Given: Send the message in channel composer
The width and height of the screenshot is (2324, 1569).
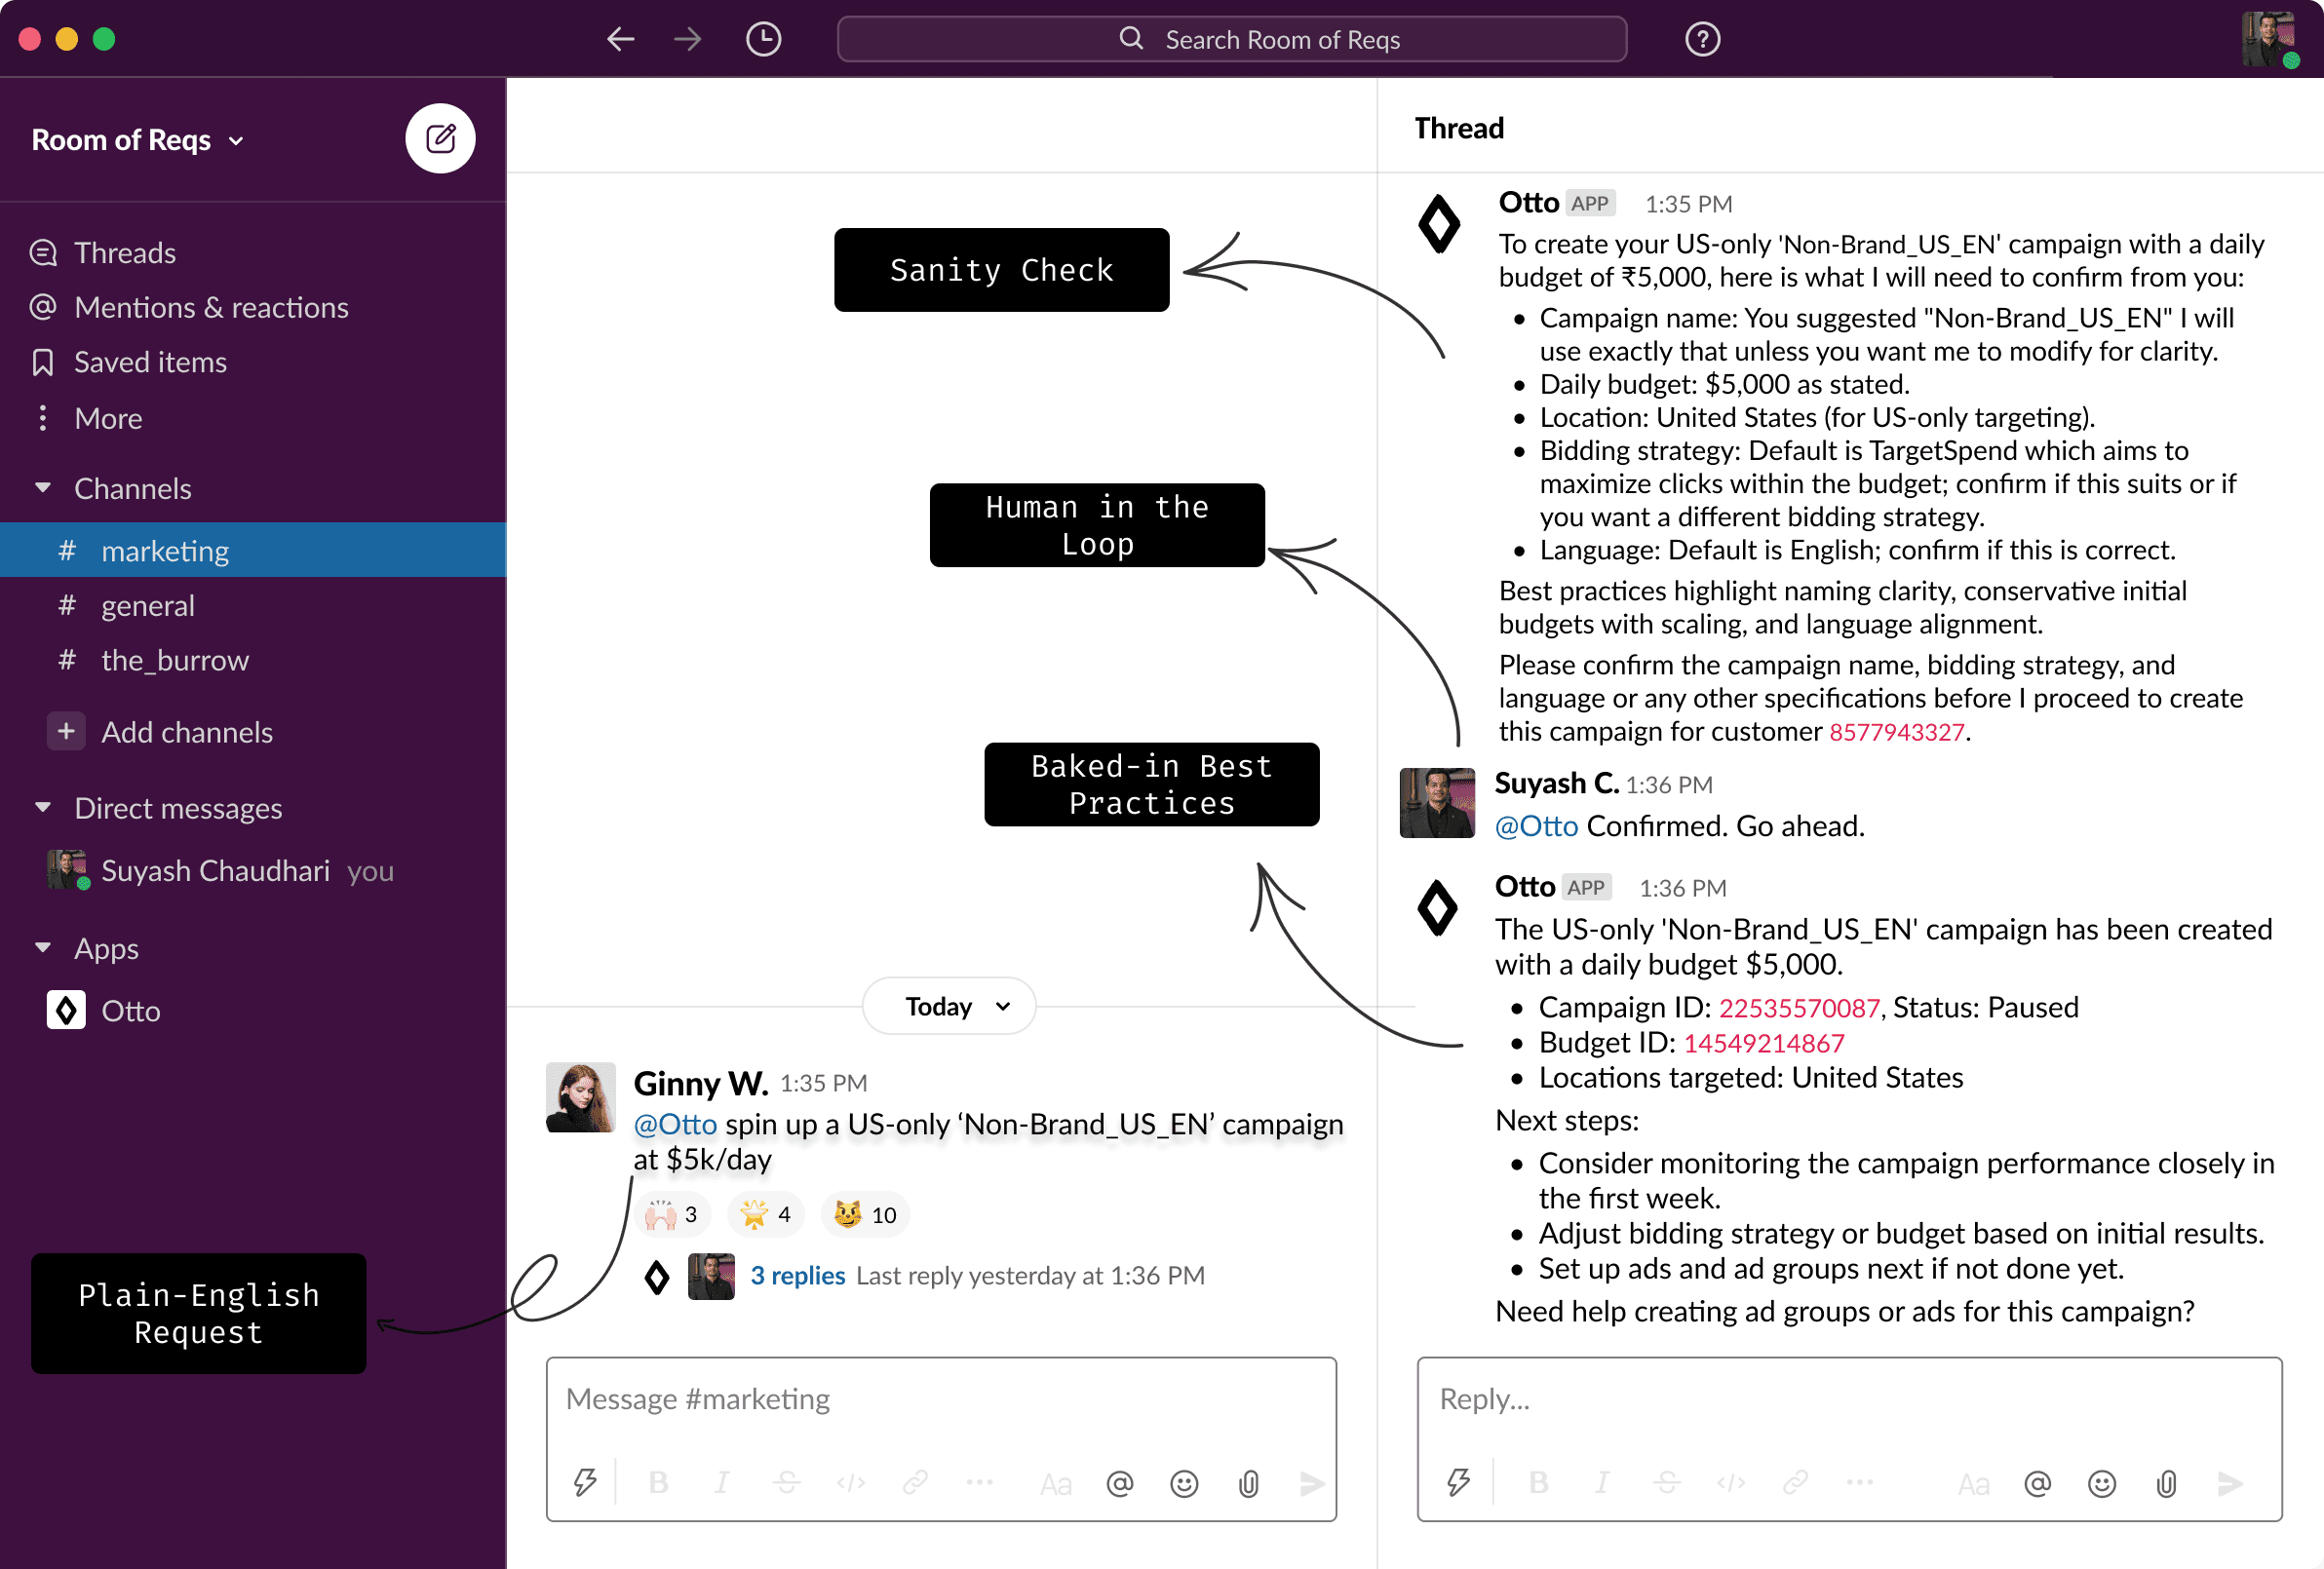Looking at the screenshot, I should pyautogui.click(x=1312, y=1483).
